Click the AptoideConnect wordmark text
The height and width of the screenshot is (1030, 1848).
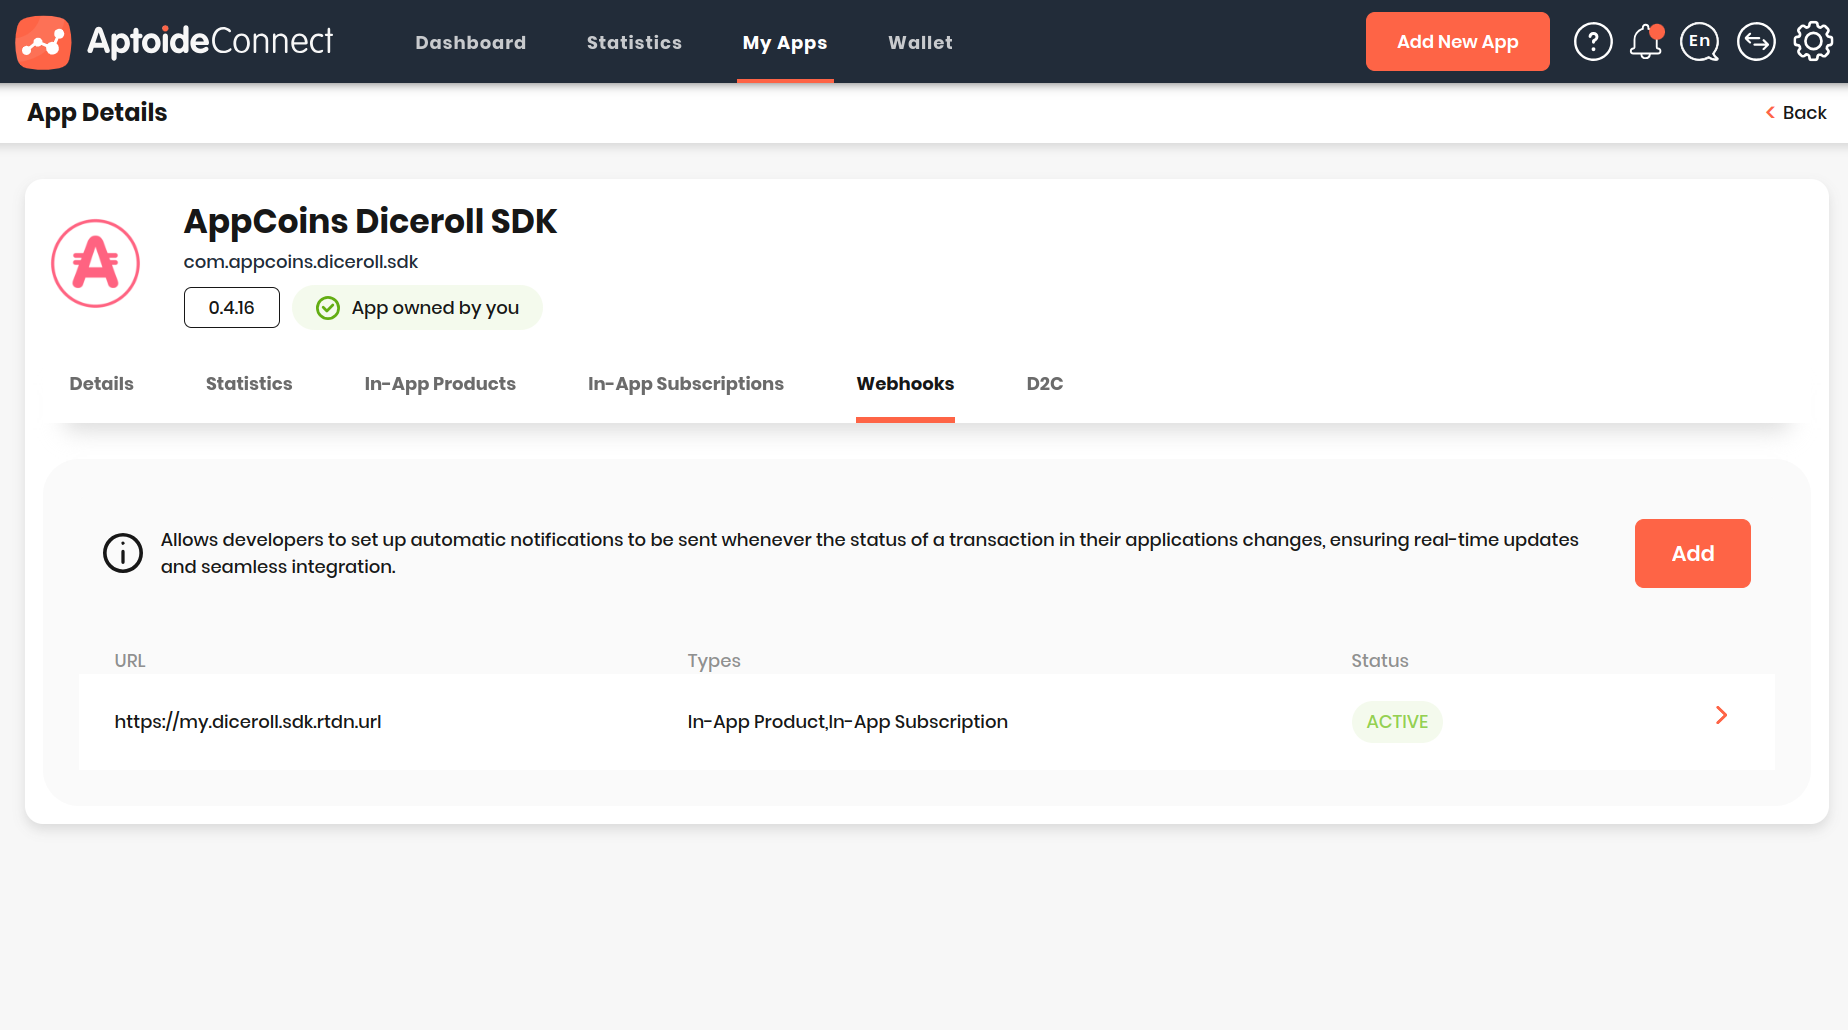[210, 41]
